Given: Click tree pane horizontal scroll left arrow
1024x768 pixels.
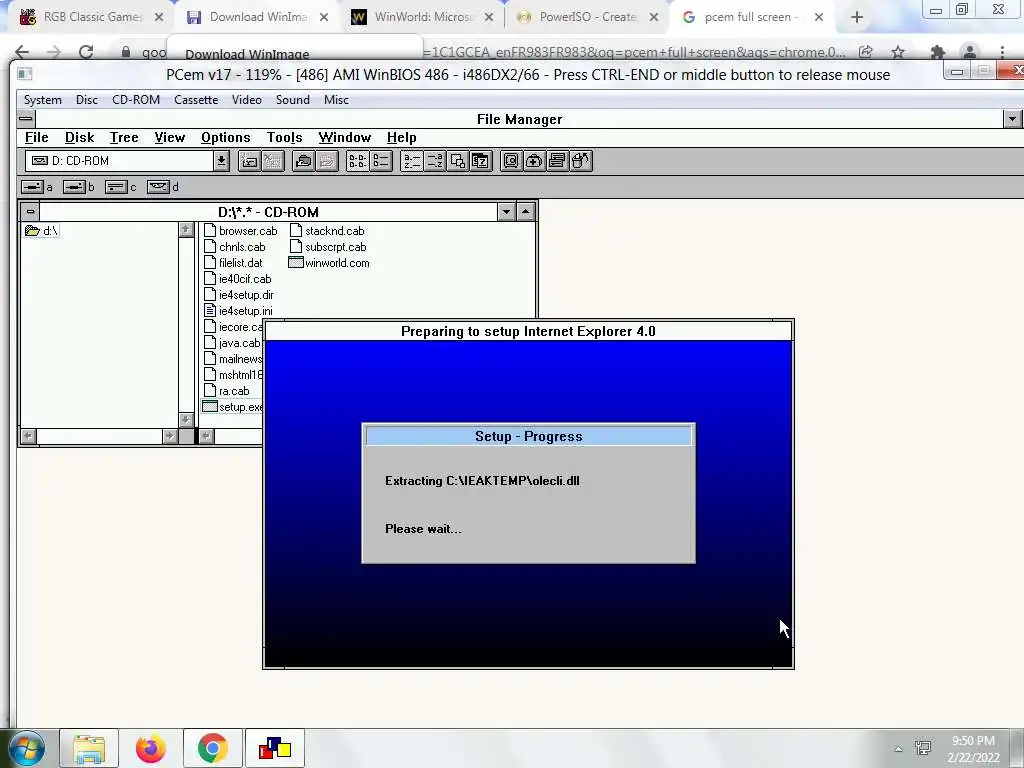Looking at the screenshot, I should click(28, 436).
